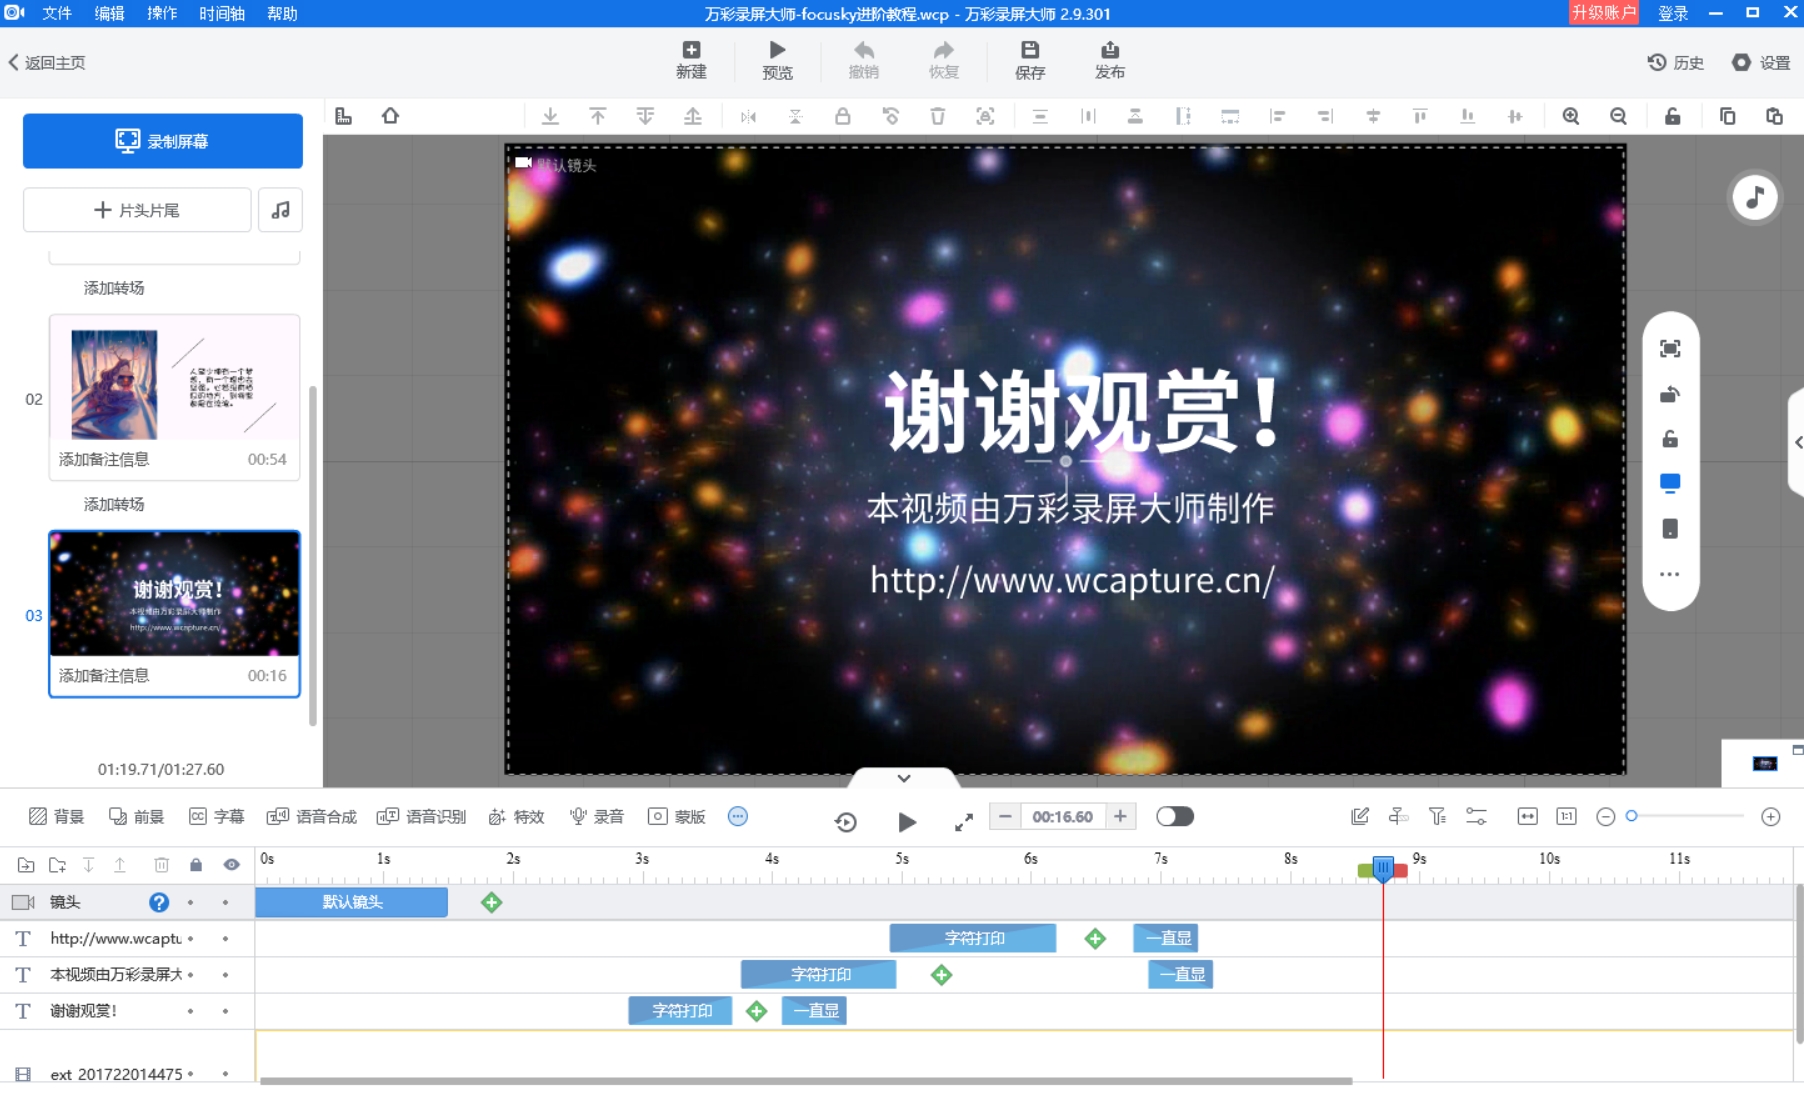Open the 录音 recording tab
Image resolution: width=1804 pixels, height=1094 pixels.
597,817
